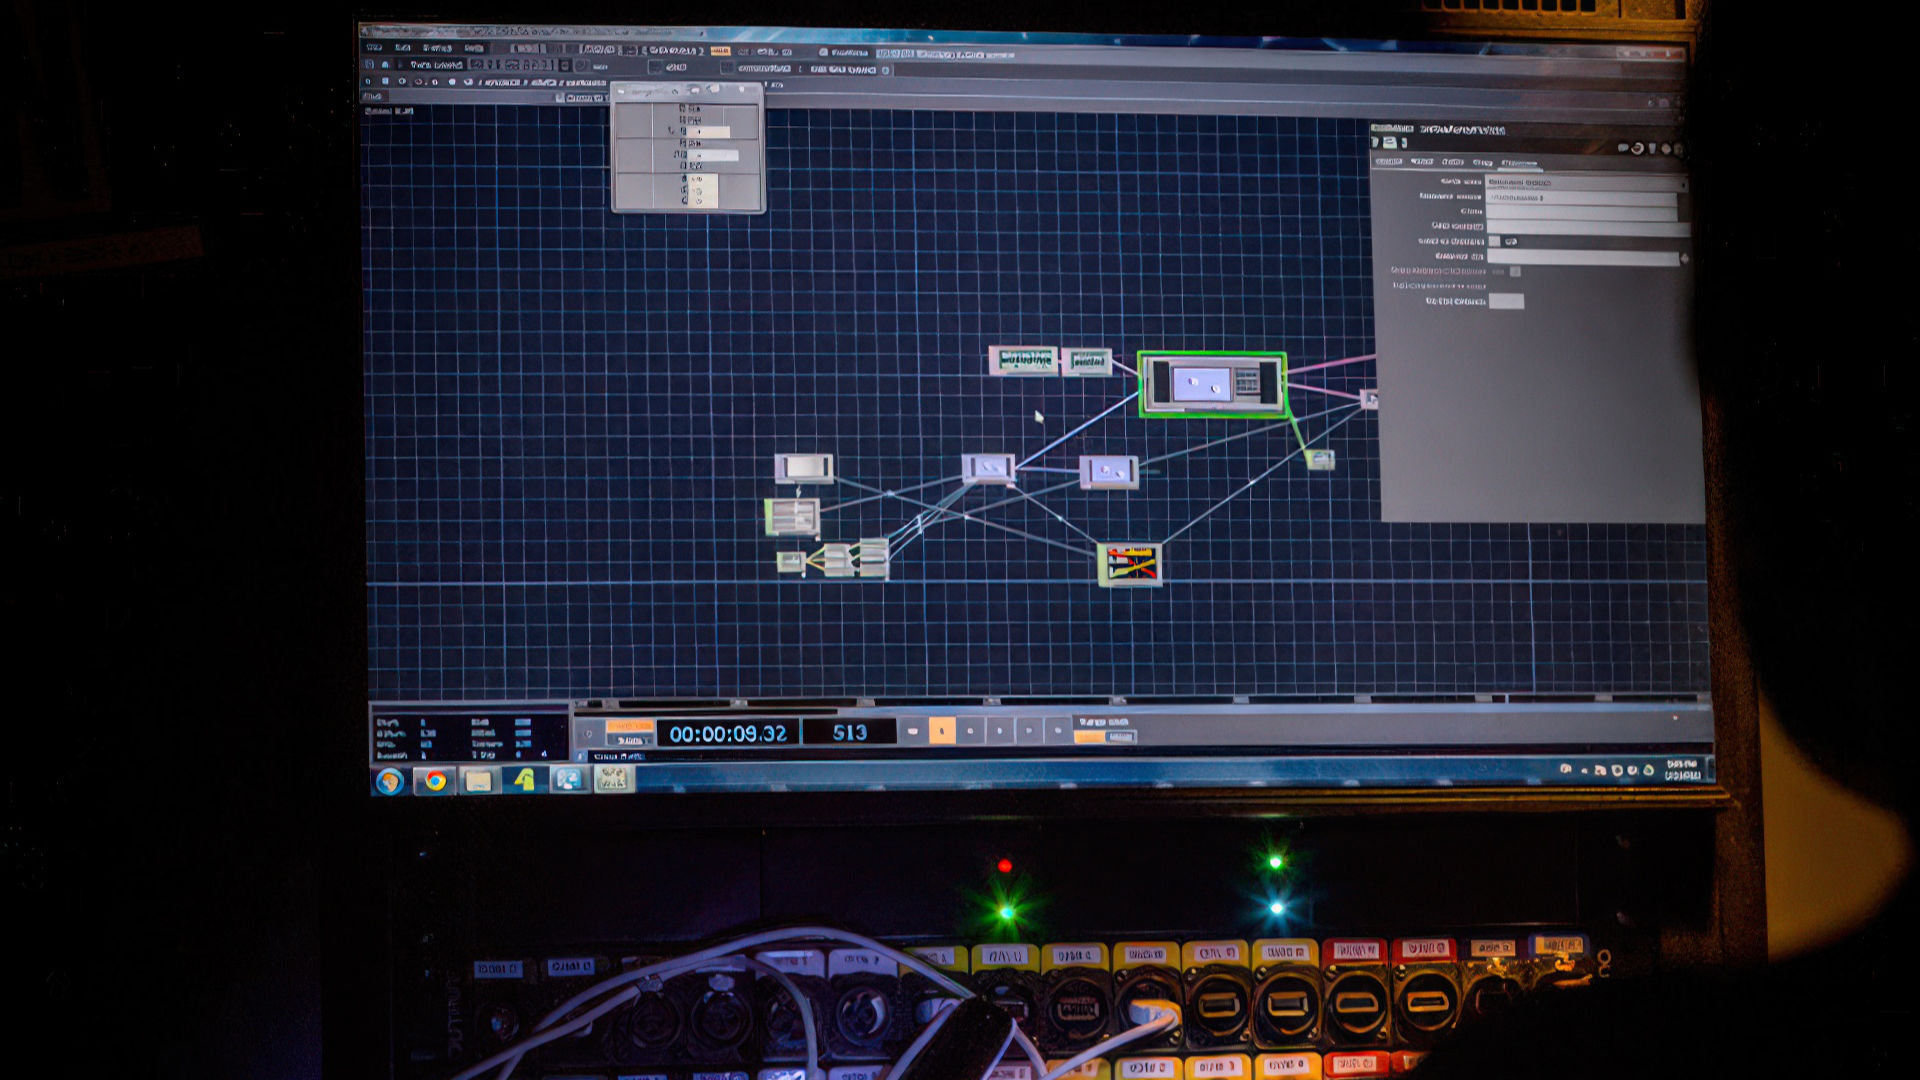Open the Windows Start orb
This screenshot has height=1080, width=1920.
[390, 781]
